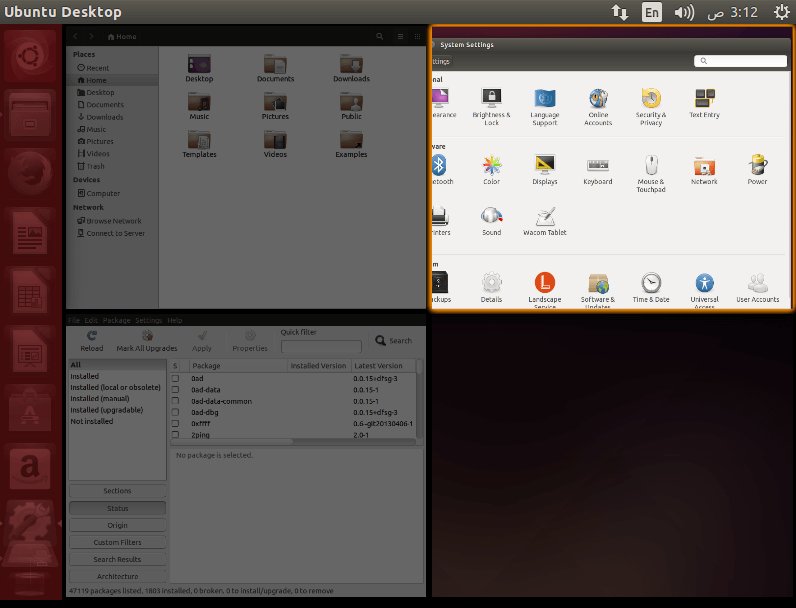Click the System Settings search field

tap(740, 61)
